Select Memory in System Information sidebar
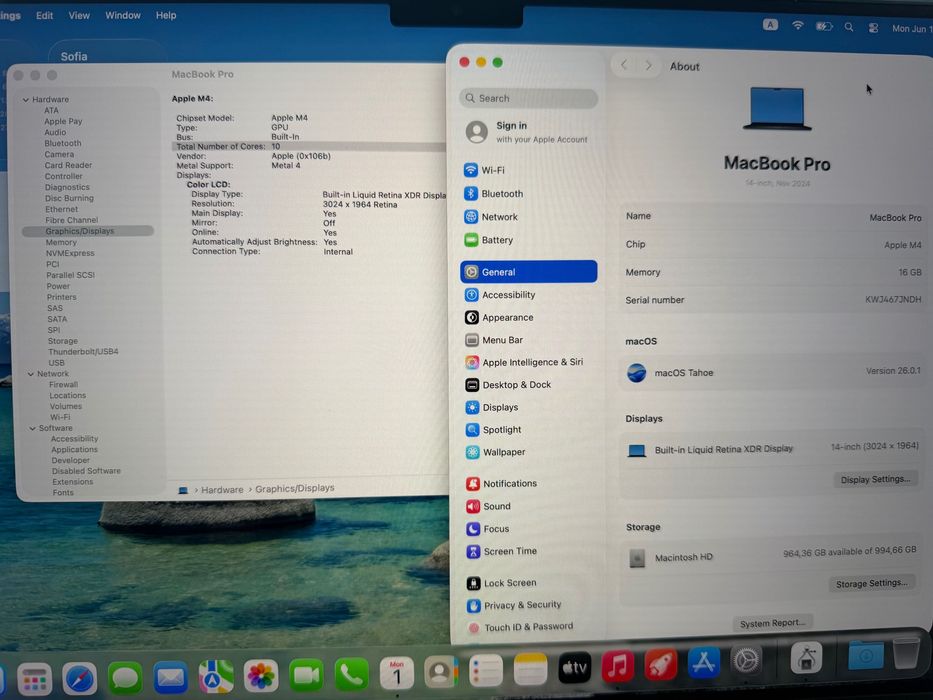Screen dimensions: 933x700 pyautogui.click(x=61, y=242)
